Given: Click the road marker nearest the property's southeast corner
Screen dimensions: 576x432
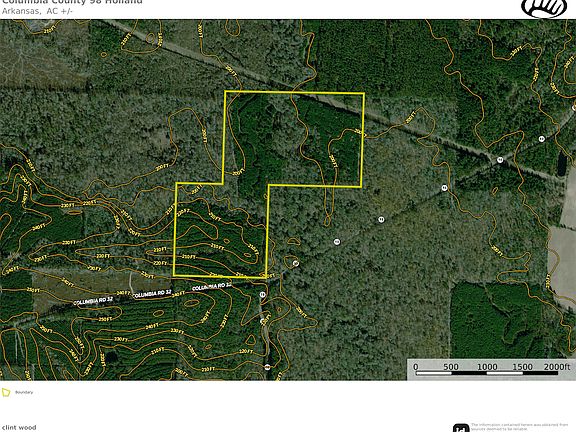Looking at the screenshot, I should point(296,263).
